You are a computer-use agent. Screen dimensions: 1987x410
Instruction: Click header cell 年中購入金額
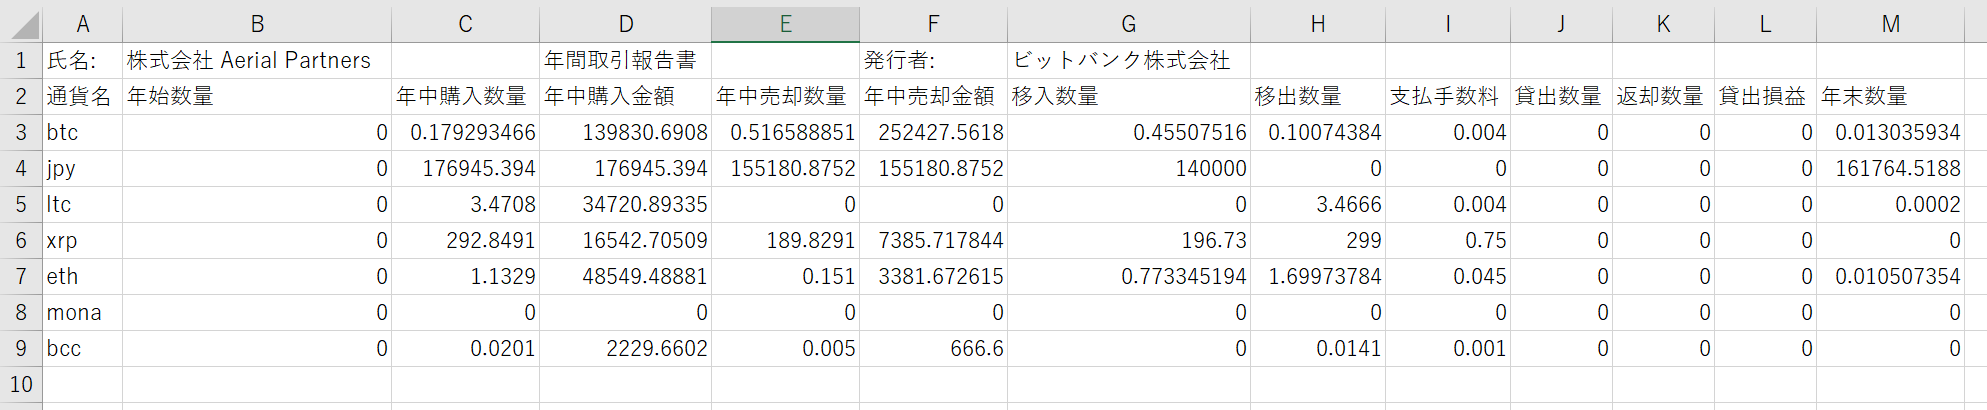pyautogui.click(x=625, y=97)
